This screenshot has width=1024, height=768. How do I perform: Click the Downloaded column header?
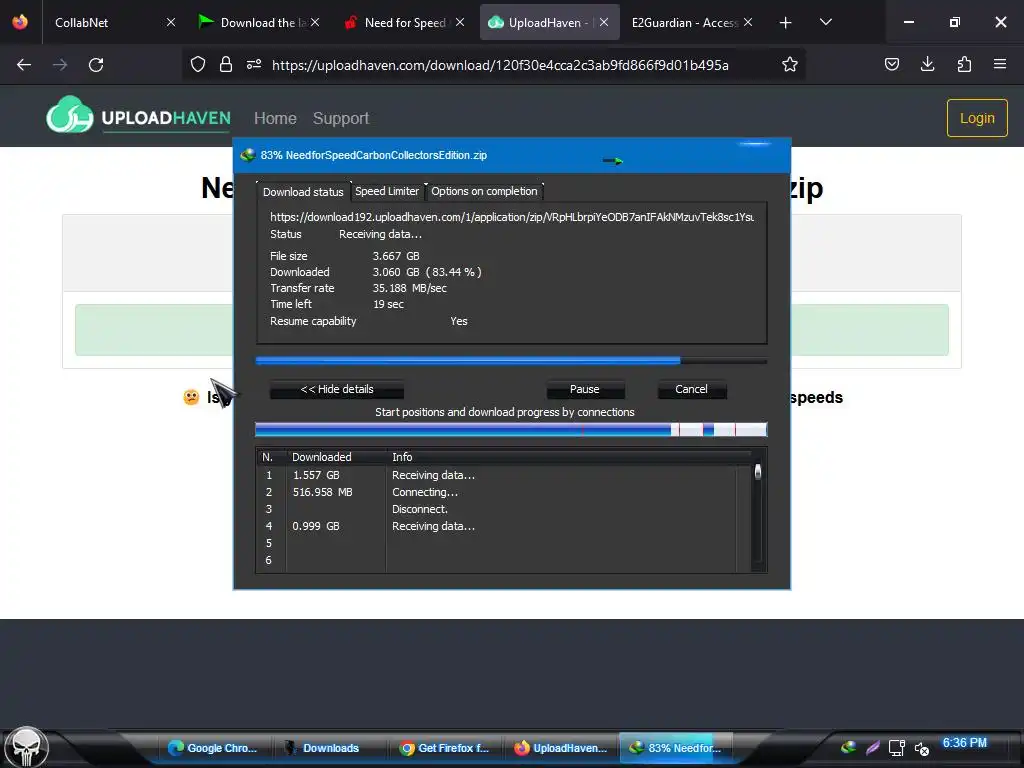(336, 457)
